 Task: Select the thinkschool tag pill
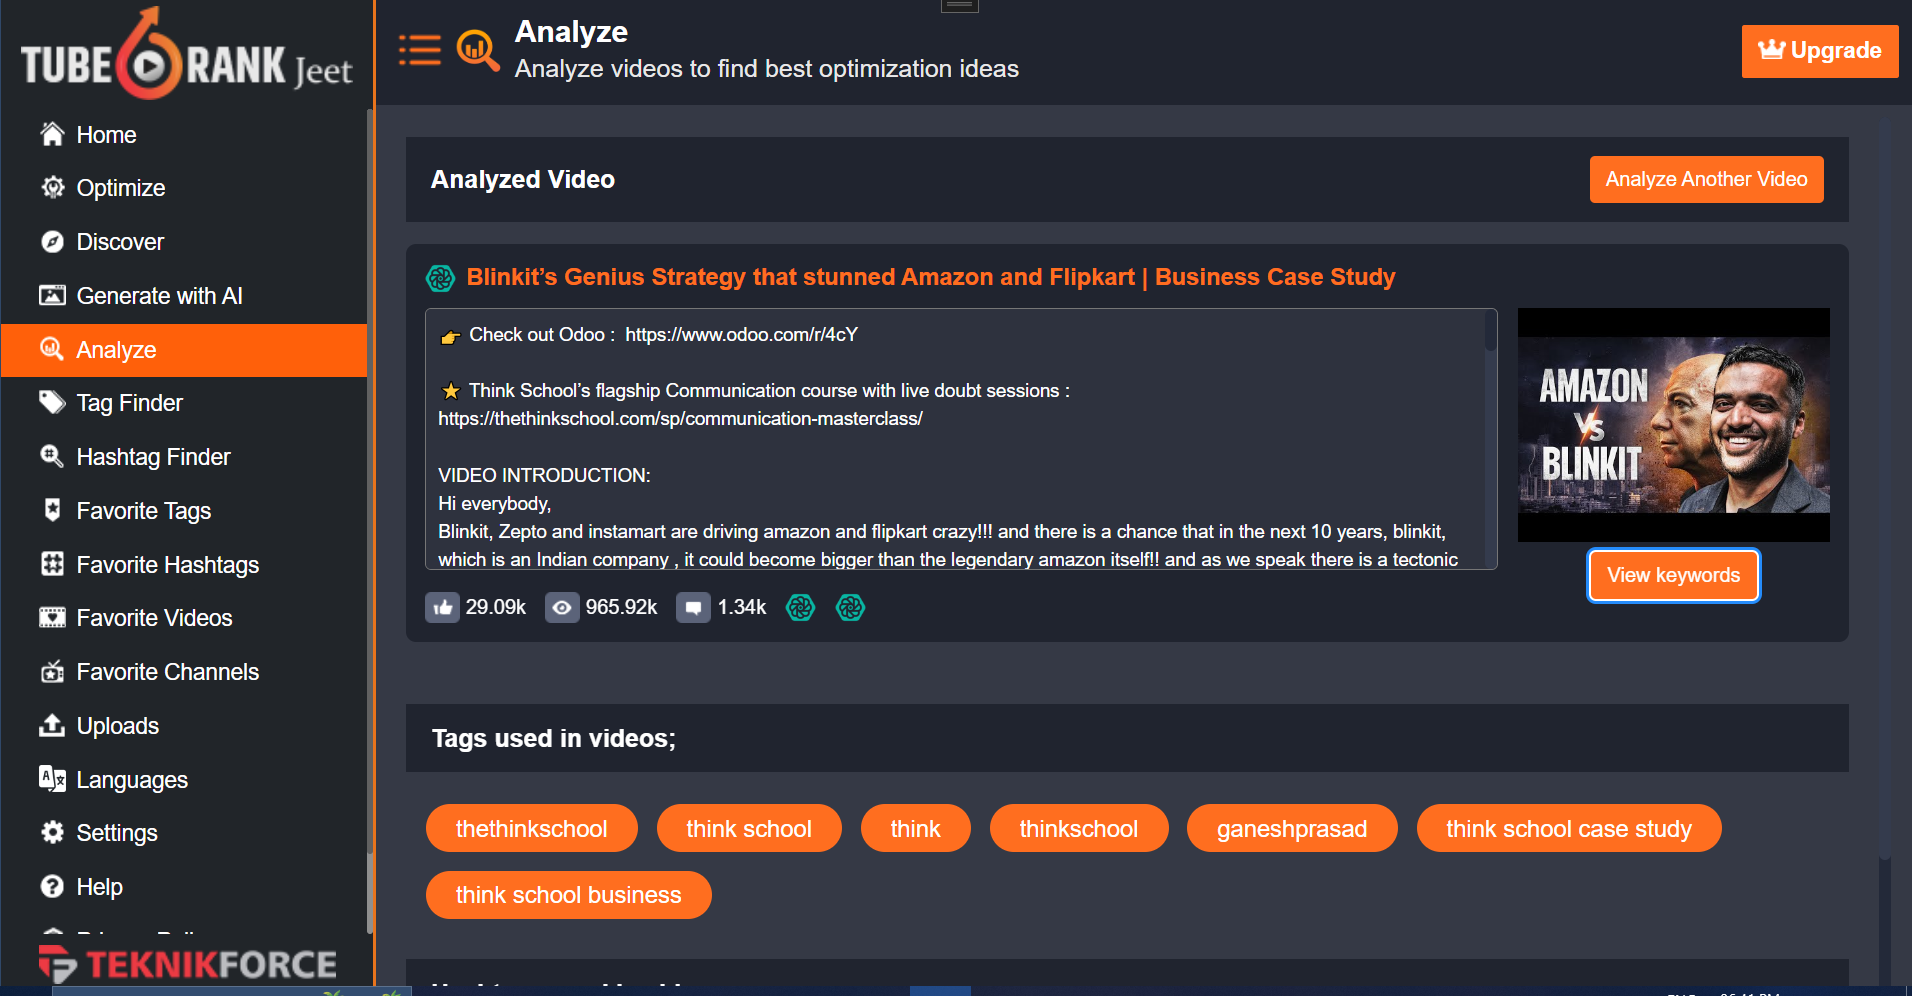pyautogui.click(x=1078, y=828)
